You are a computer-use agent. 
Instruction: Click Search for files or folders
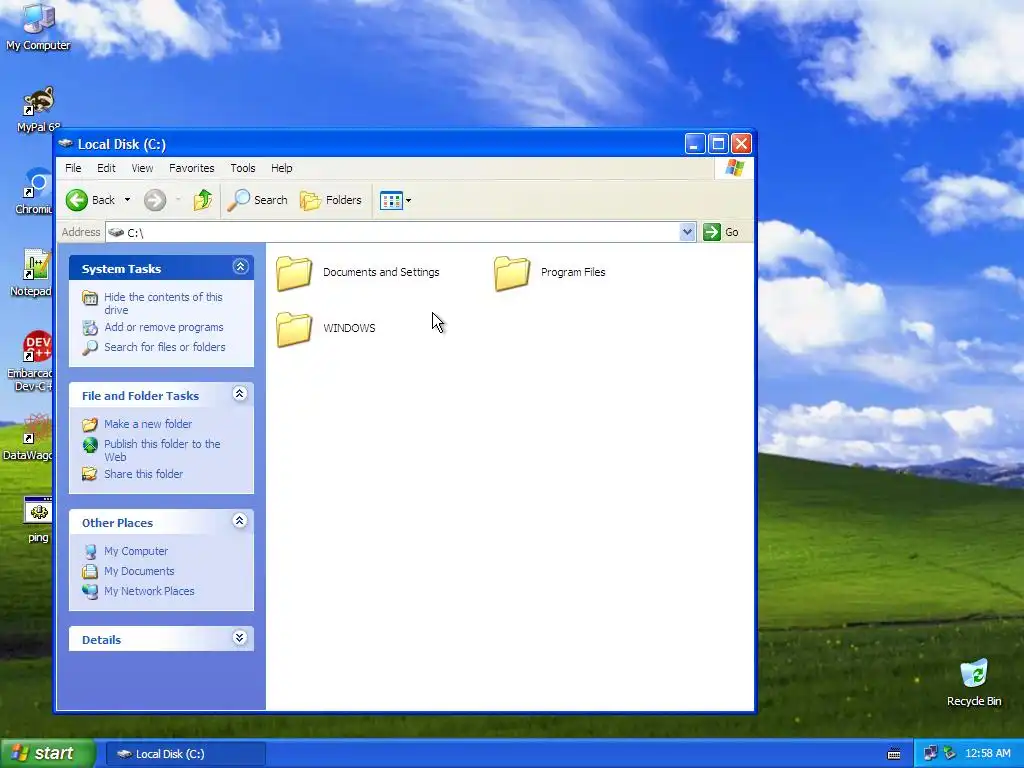165,347
